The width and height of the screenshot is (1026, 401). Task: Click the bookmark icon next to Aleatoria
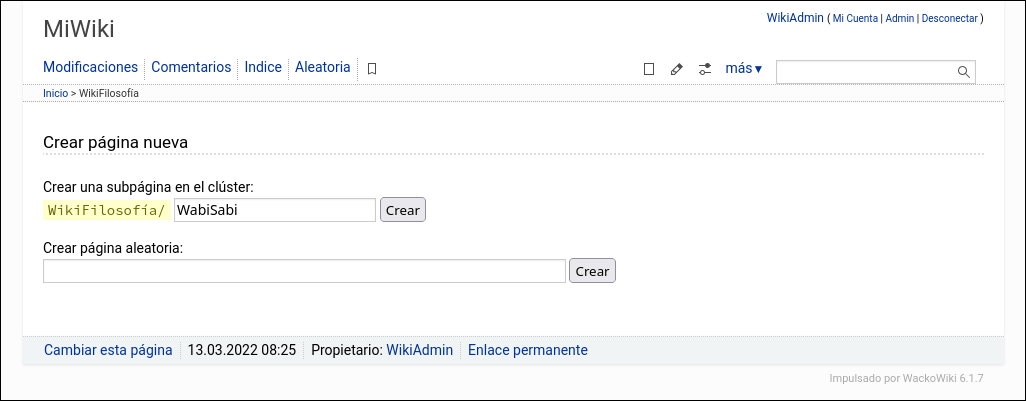tap(372, 69)
